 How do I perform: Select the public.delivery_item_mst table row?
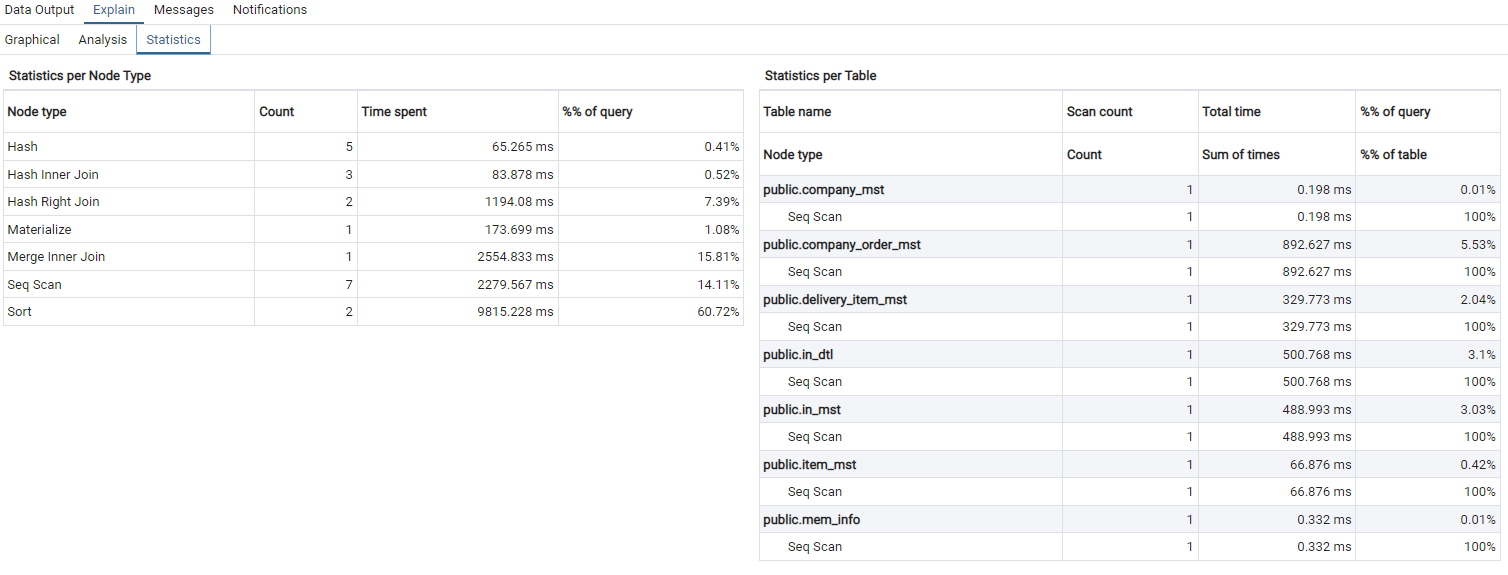[x=1130, y=300]
